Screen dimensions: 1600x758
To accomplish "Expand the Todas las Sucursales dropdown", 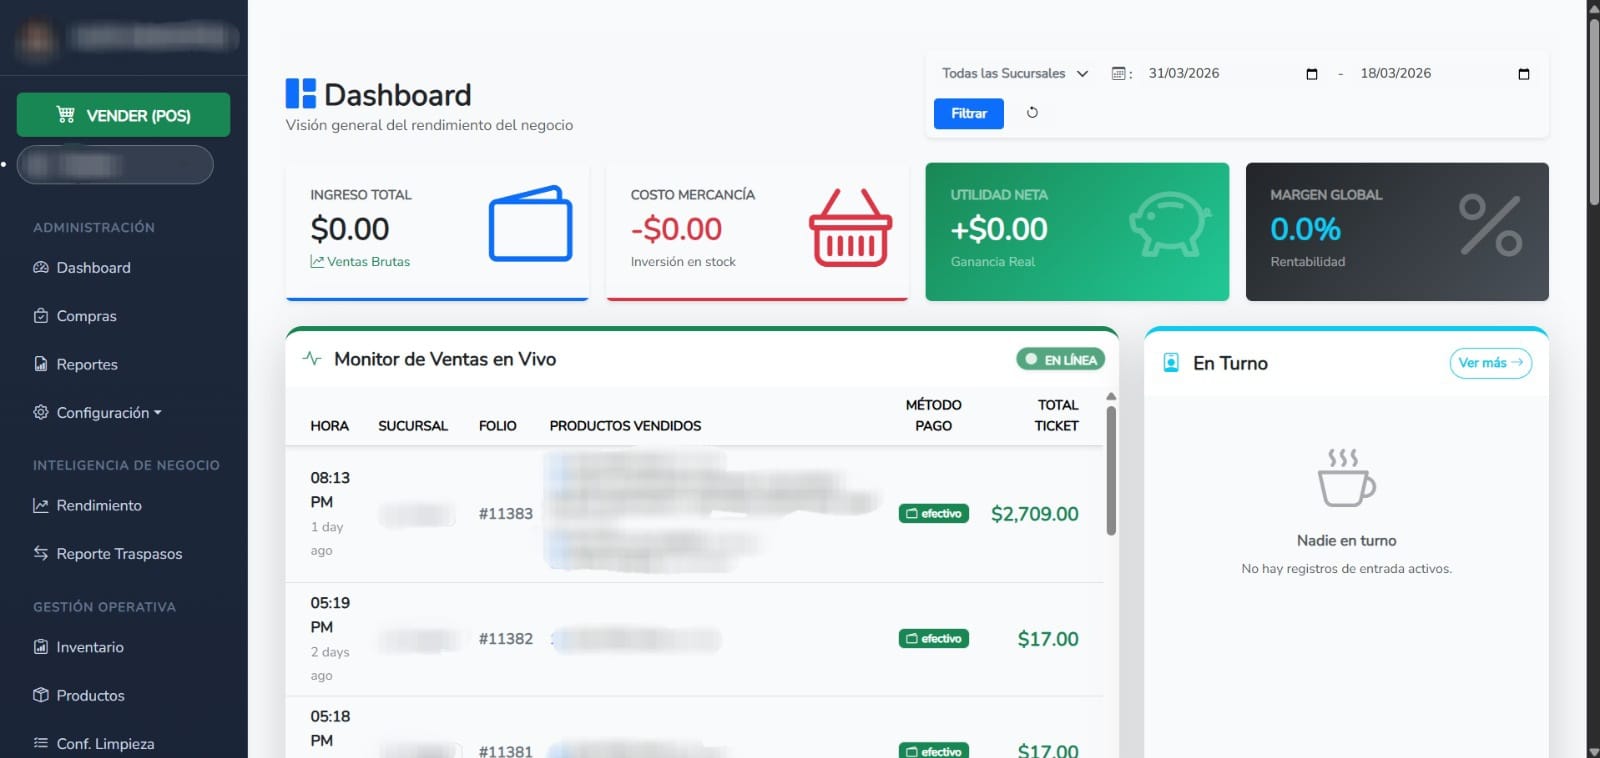I will coord(1015,74).
